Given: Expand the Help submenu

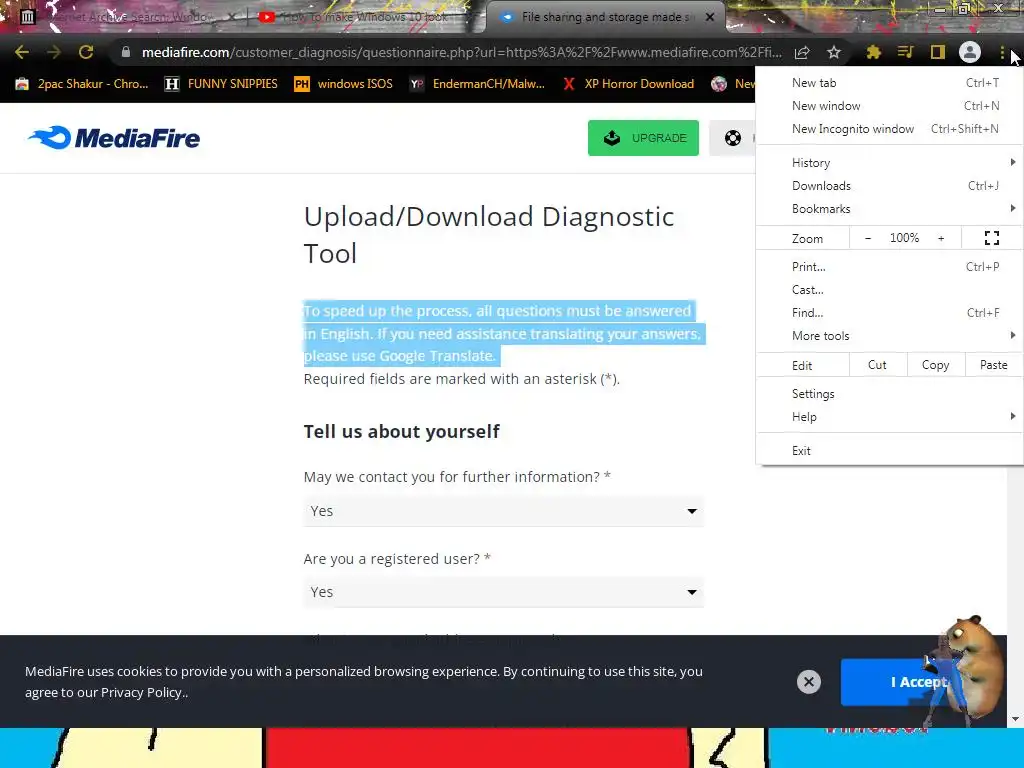Looking at the screenshot, I should pos(889,417).
